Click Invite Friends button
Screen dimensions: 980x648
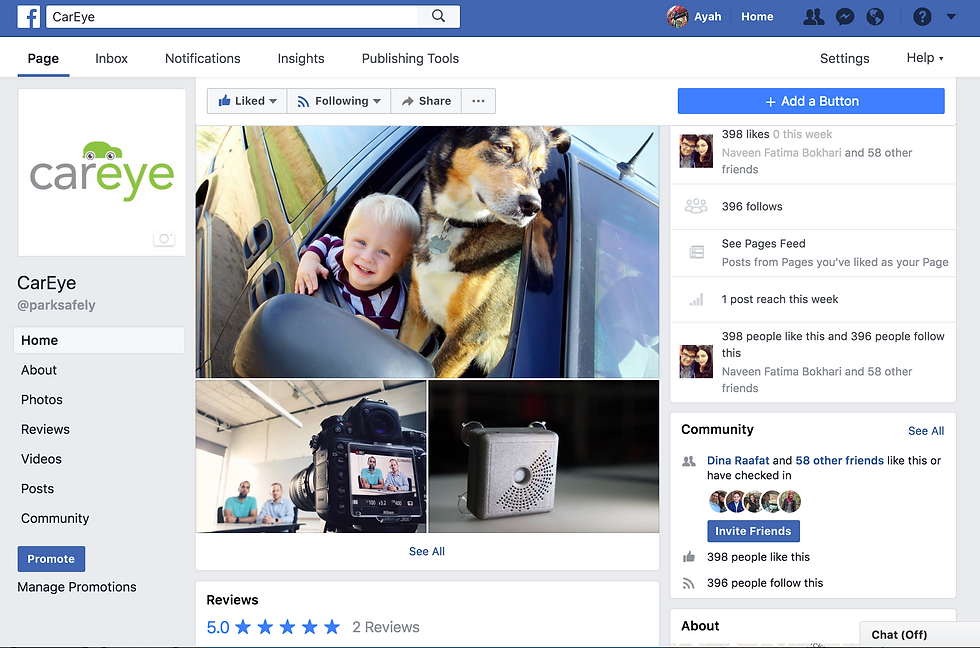(x=753, y=531)
